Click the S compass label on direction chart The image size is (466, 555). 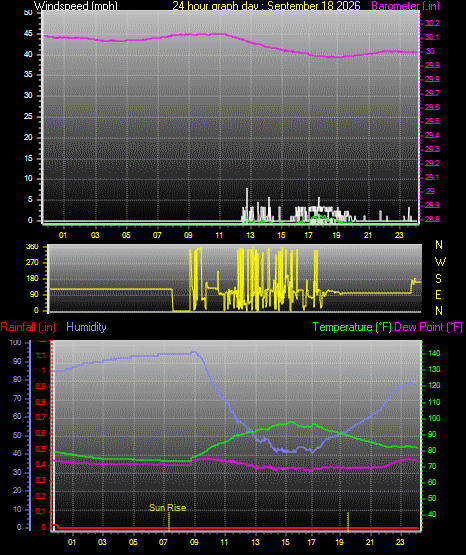pyautogui.click(x=438, y=279)
